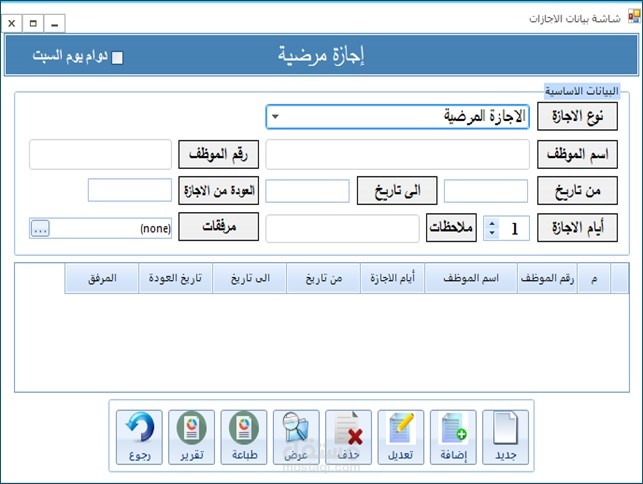Increase أيام الاجازة with up arrow

(x=492, y=223)
